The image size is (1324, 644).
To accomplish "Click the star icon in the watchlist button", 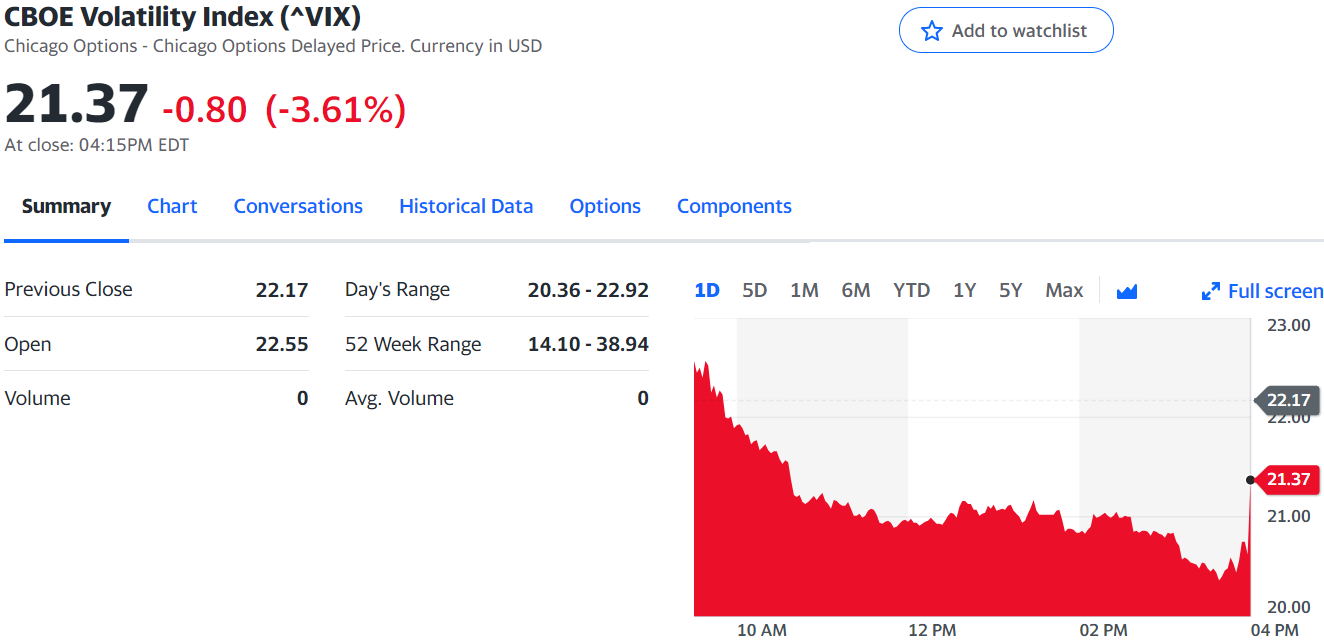I will (932, 31).
